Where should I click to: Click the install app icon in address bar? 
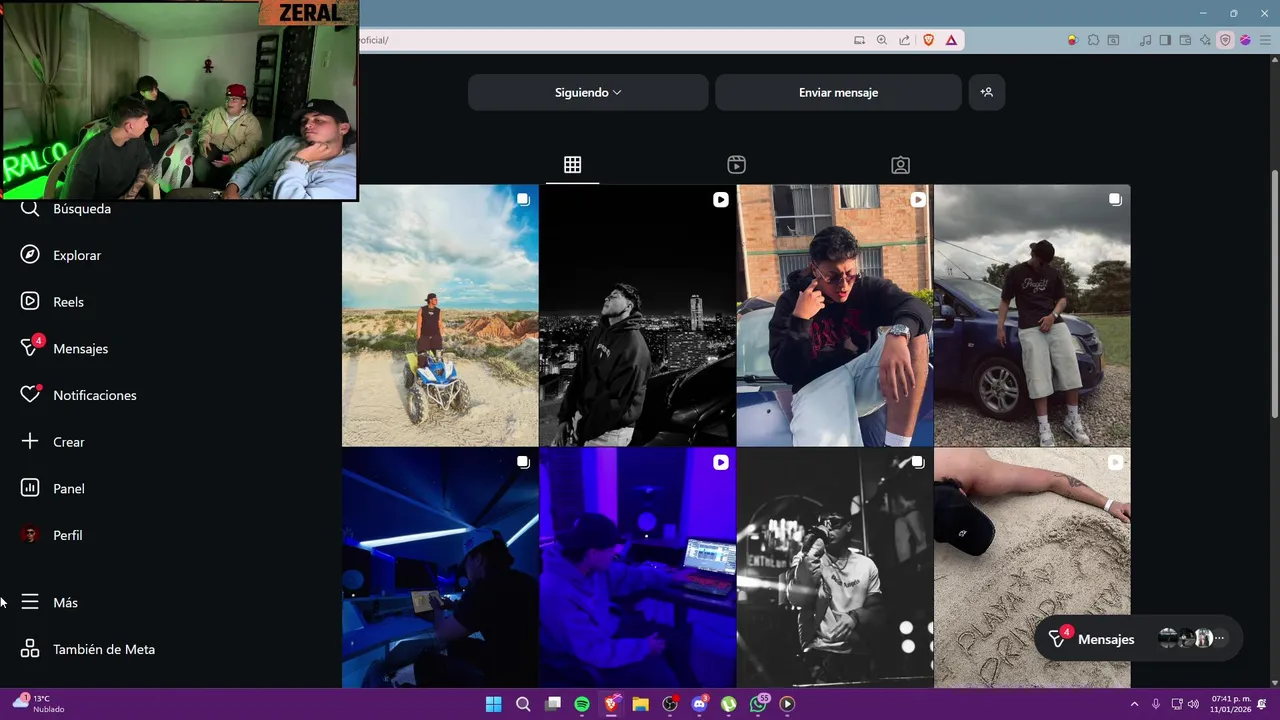pos(859,40)
